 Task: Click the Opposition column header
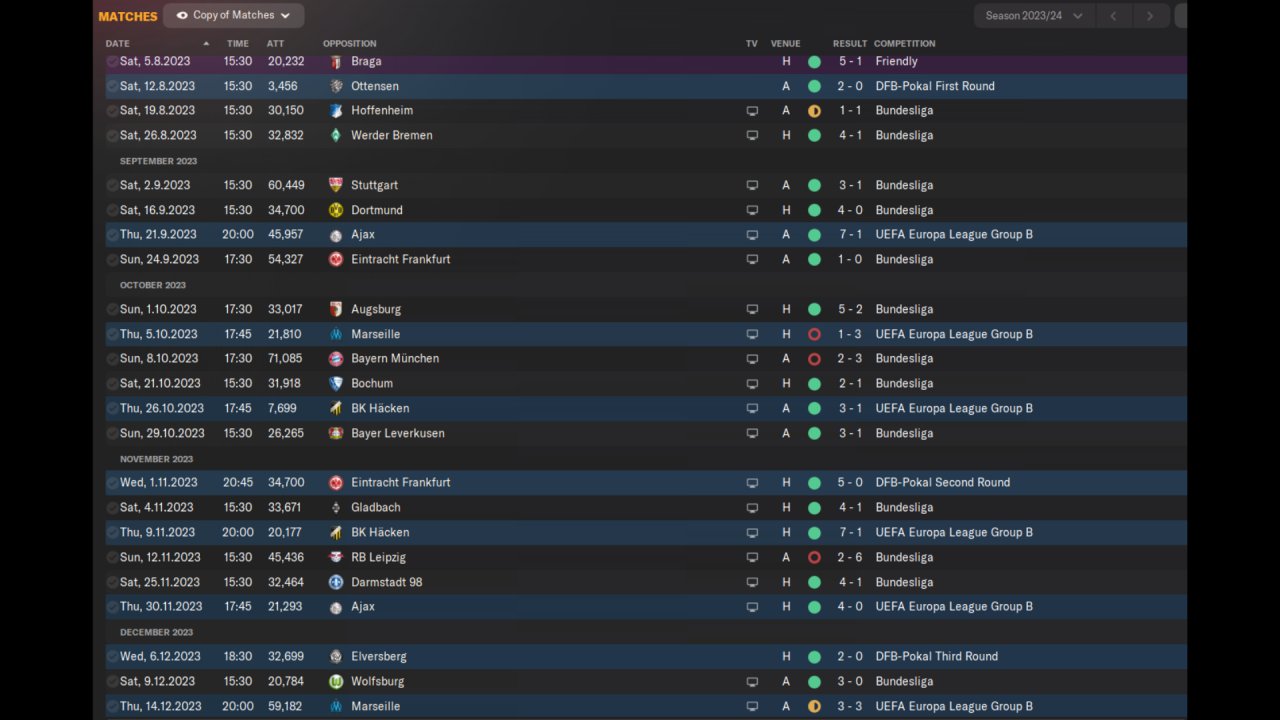pos(349,44)
